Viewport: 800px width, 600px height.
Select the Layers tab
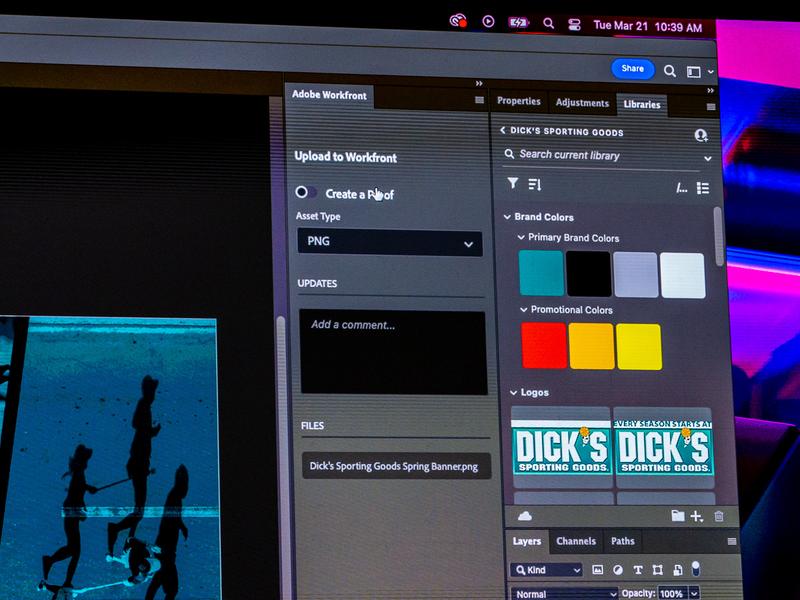click(527, 541)
